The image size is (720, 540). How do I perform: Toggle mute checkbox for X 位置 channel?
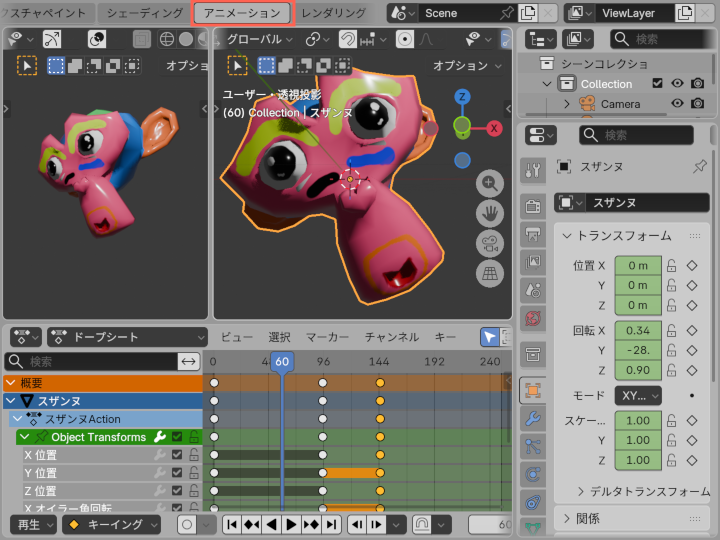click(177, 455)
